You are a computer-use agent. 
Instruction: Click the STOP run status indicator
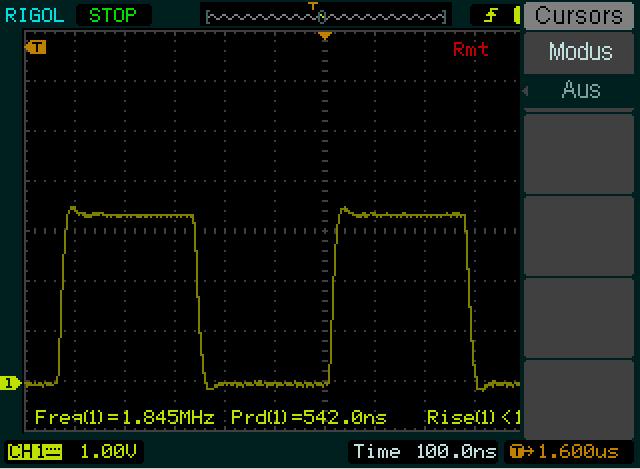click(x=113, y=16)
